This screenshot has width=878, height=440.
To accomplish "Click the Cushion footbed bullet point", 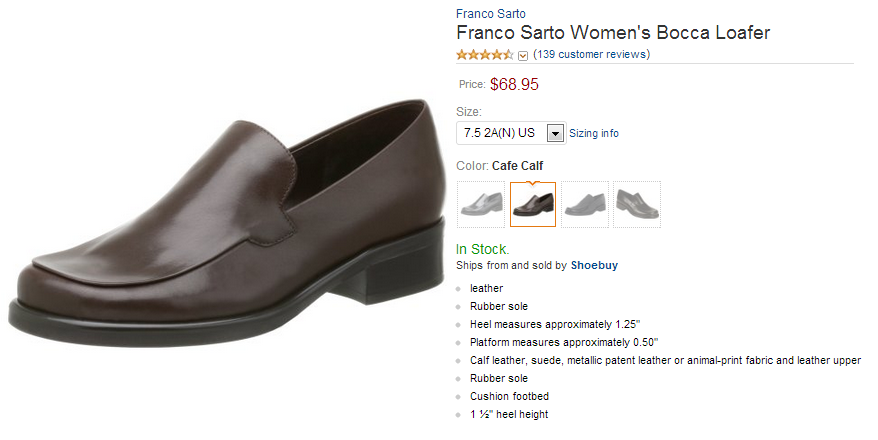I will pos(512,396).
